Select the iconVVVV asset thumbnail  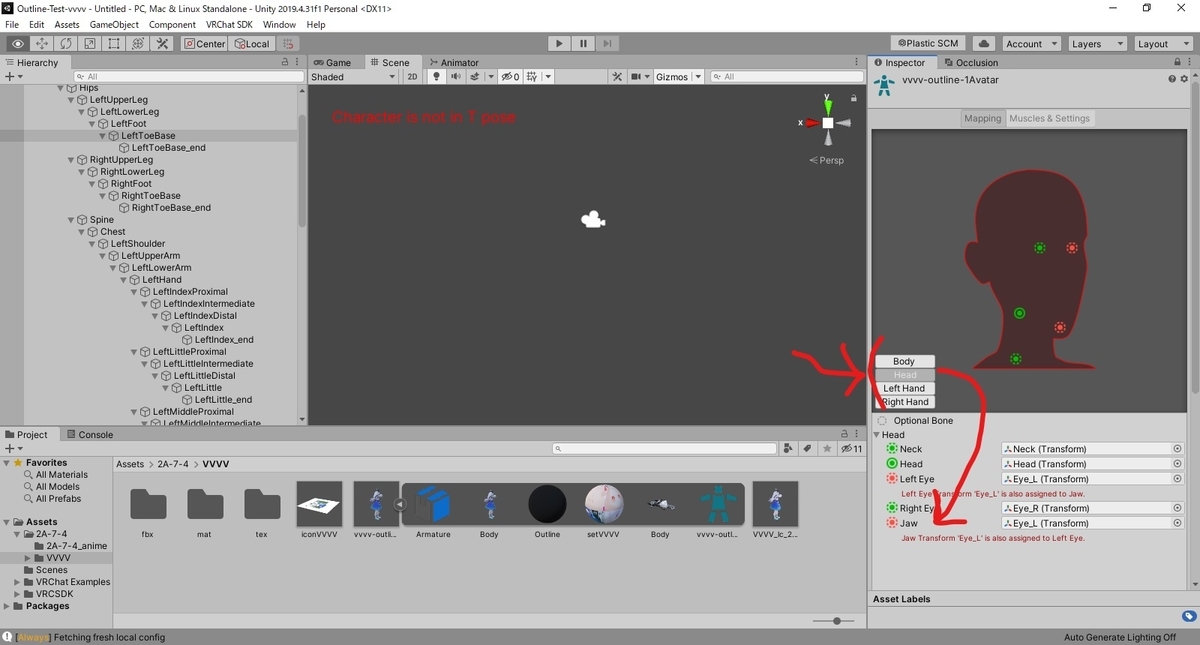point(319,503)
